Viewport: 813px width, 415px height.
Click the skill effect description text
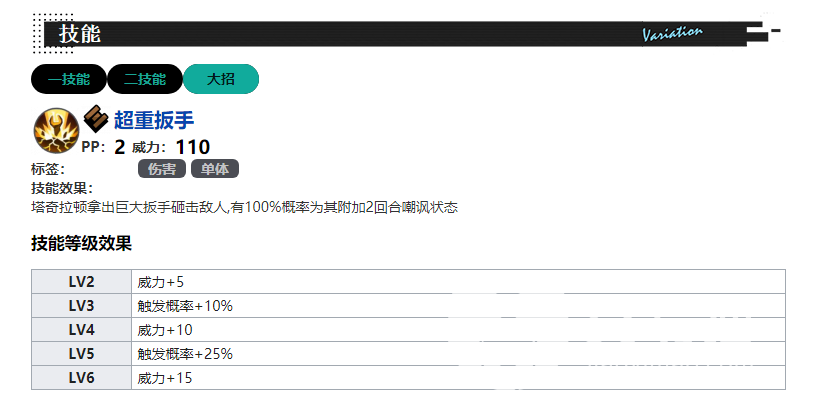pyautogui.click(x=244, y=207)
